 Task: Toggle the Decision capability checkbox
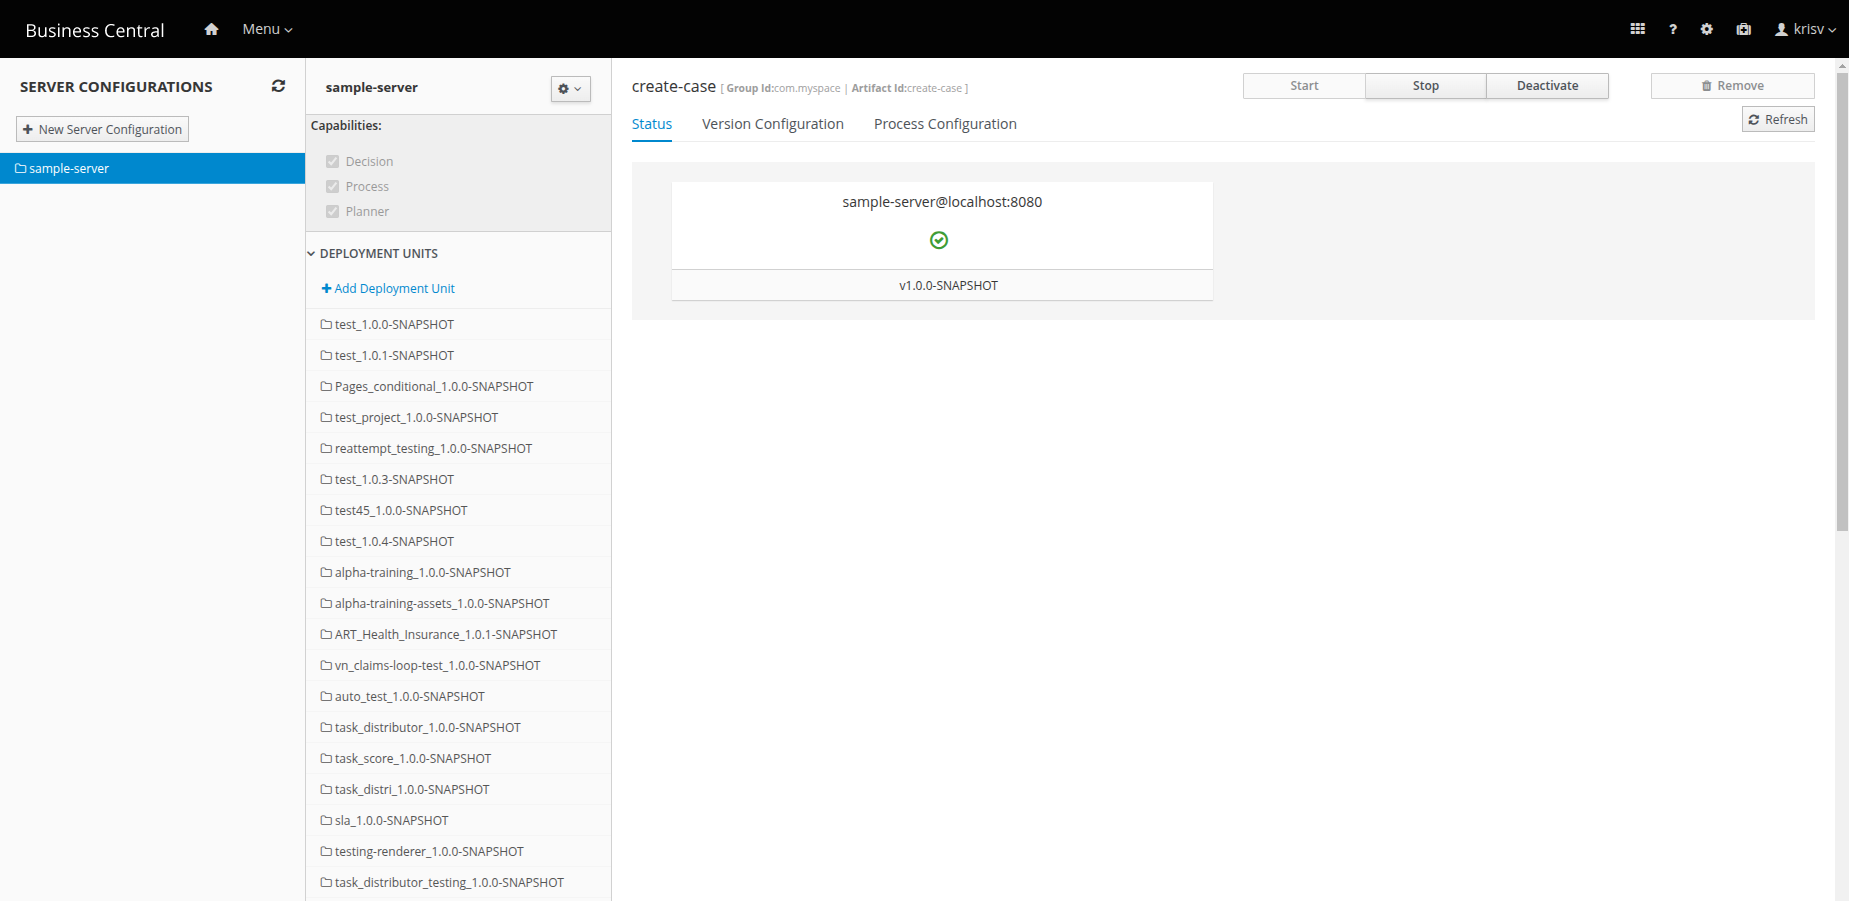point(333,161)
